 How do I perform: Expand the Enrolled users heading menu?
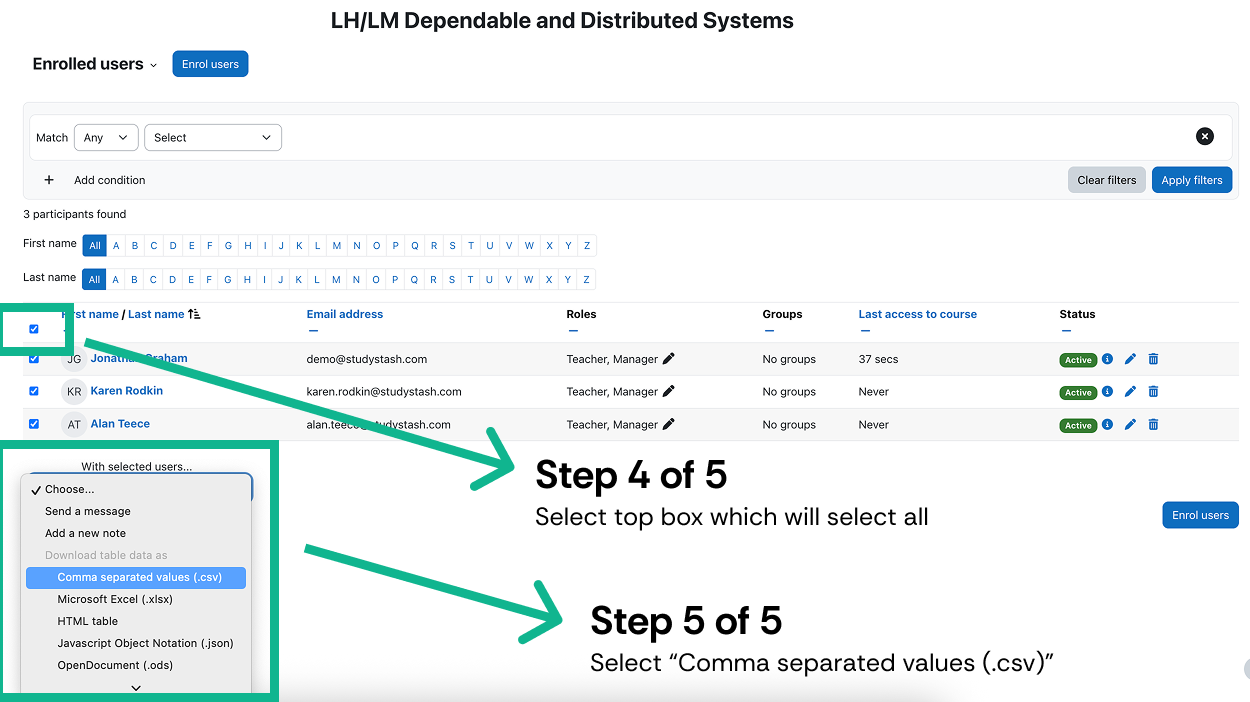(x=153, y=65)
